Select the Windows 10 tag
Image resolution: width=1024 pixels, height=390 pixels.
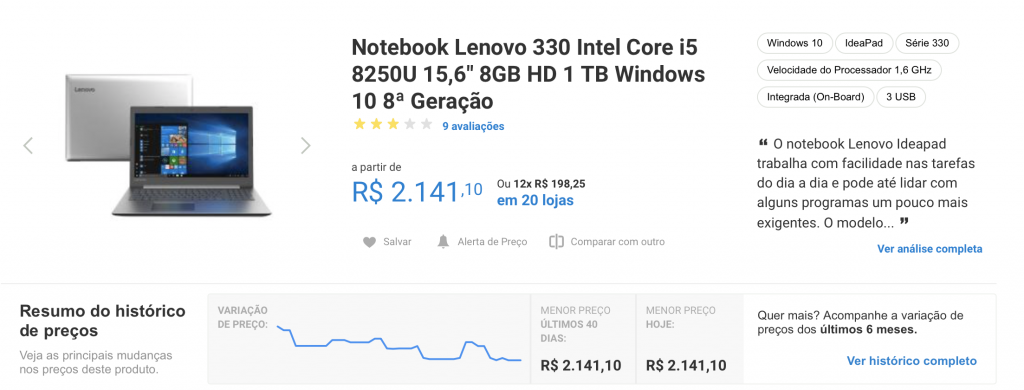click(x=795, y=43)
